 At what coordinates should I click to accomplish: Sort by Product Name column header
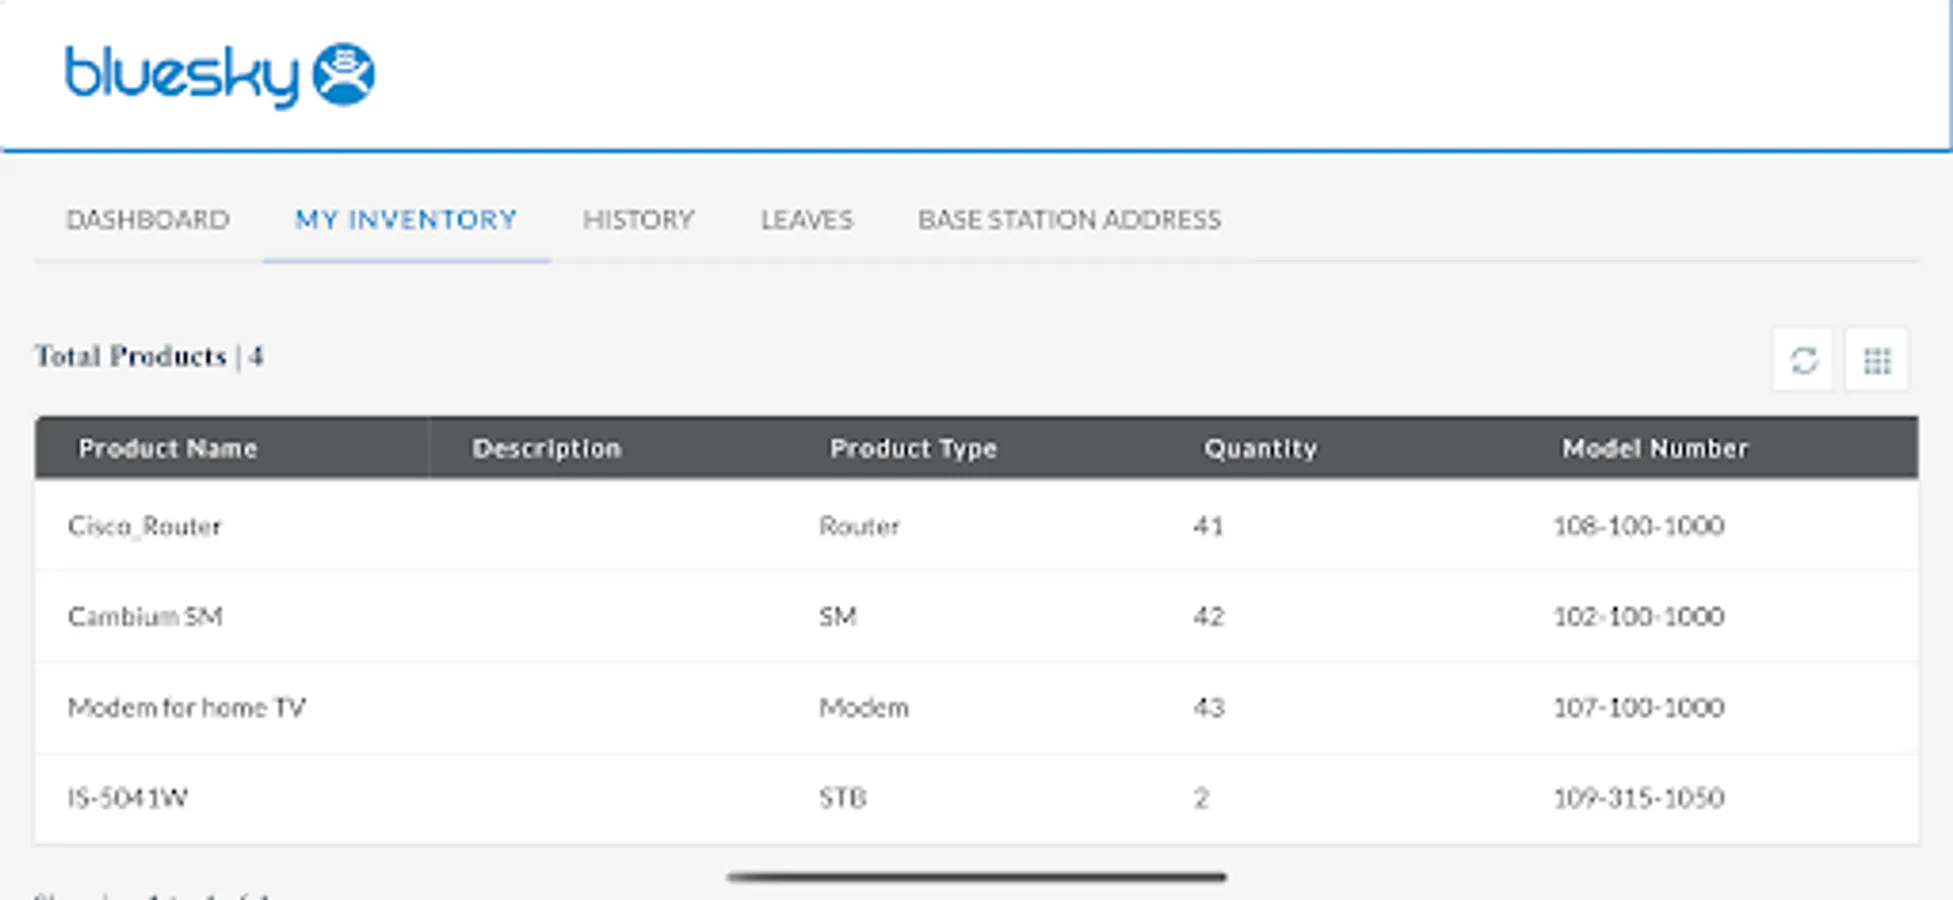pos(168,449)
